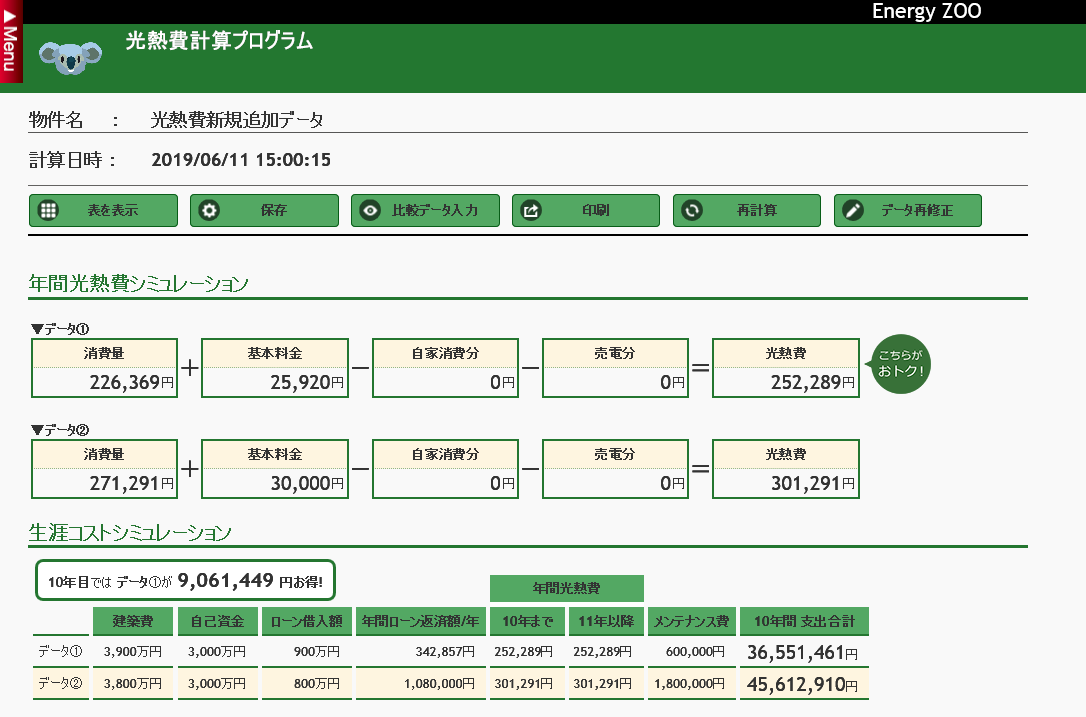Click the こちらがおトク! round badge

pos(901,363)
